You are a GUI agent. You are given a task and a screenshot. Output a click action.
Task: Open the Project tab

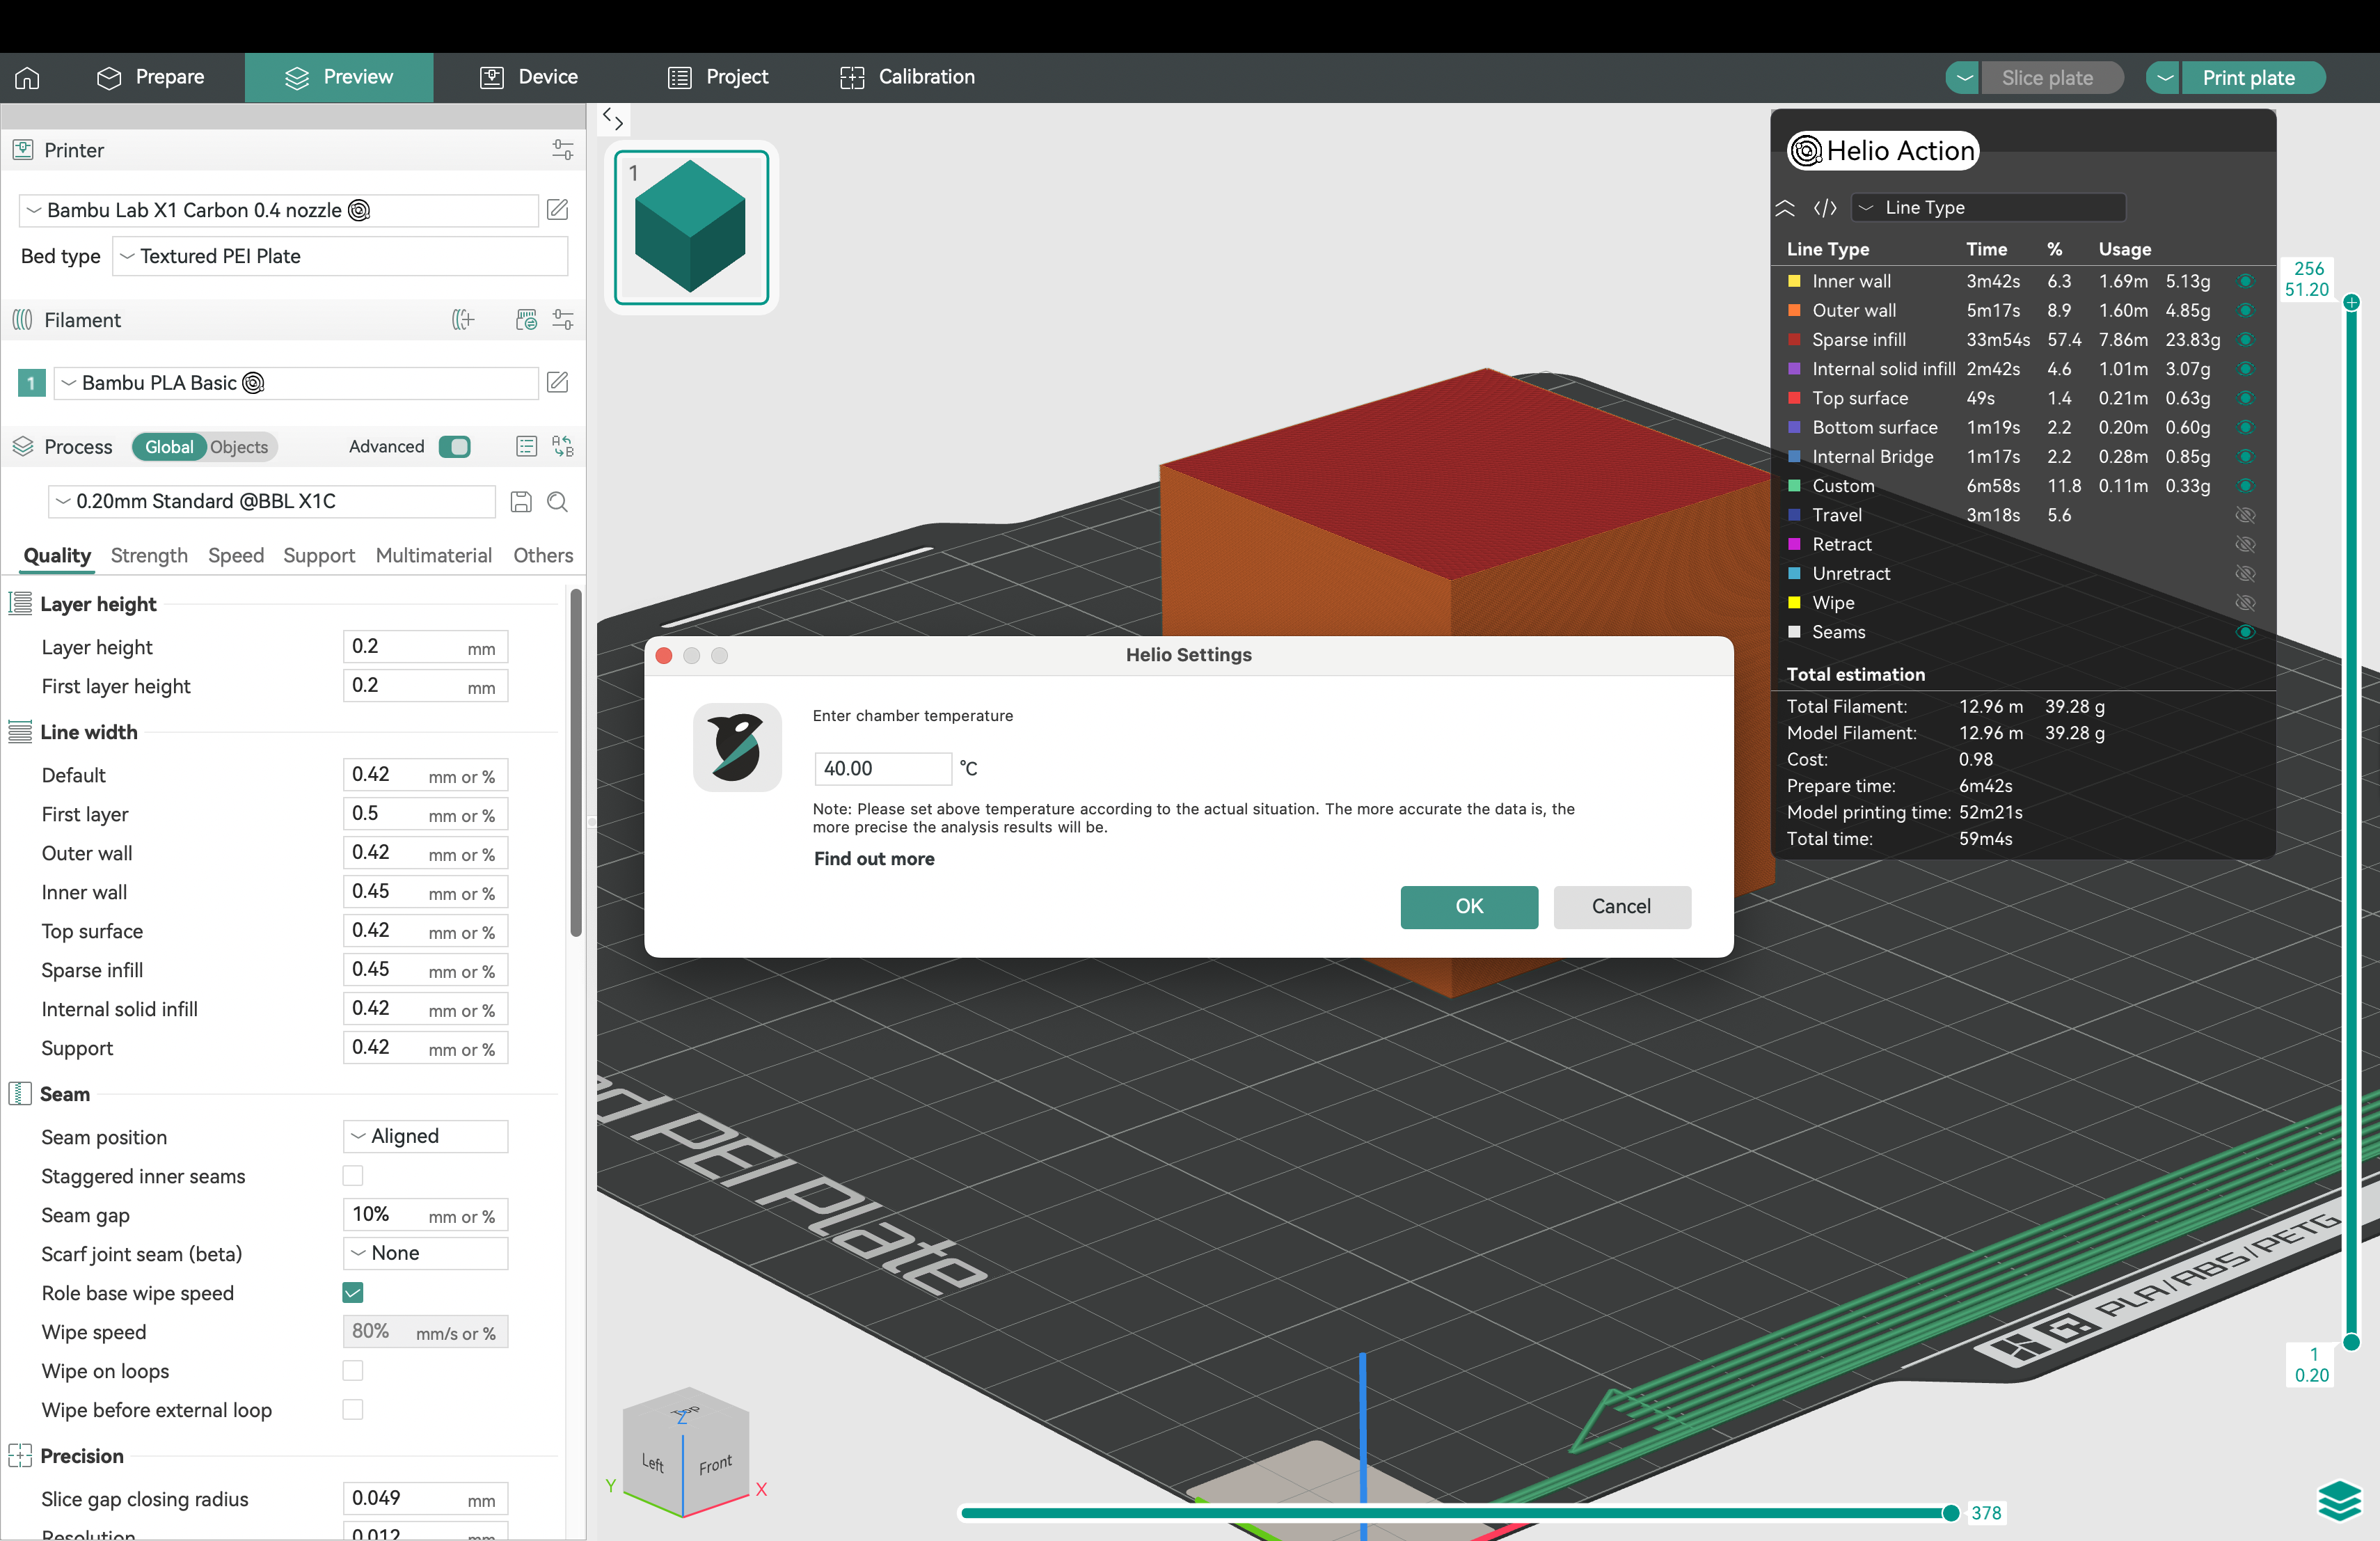[x=718, y=77]
